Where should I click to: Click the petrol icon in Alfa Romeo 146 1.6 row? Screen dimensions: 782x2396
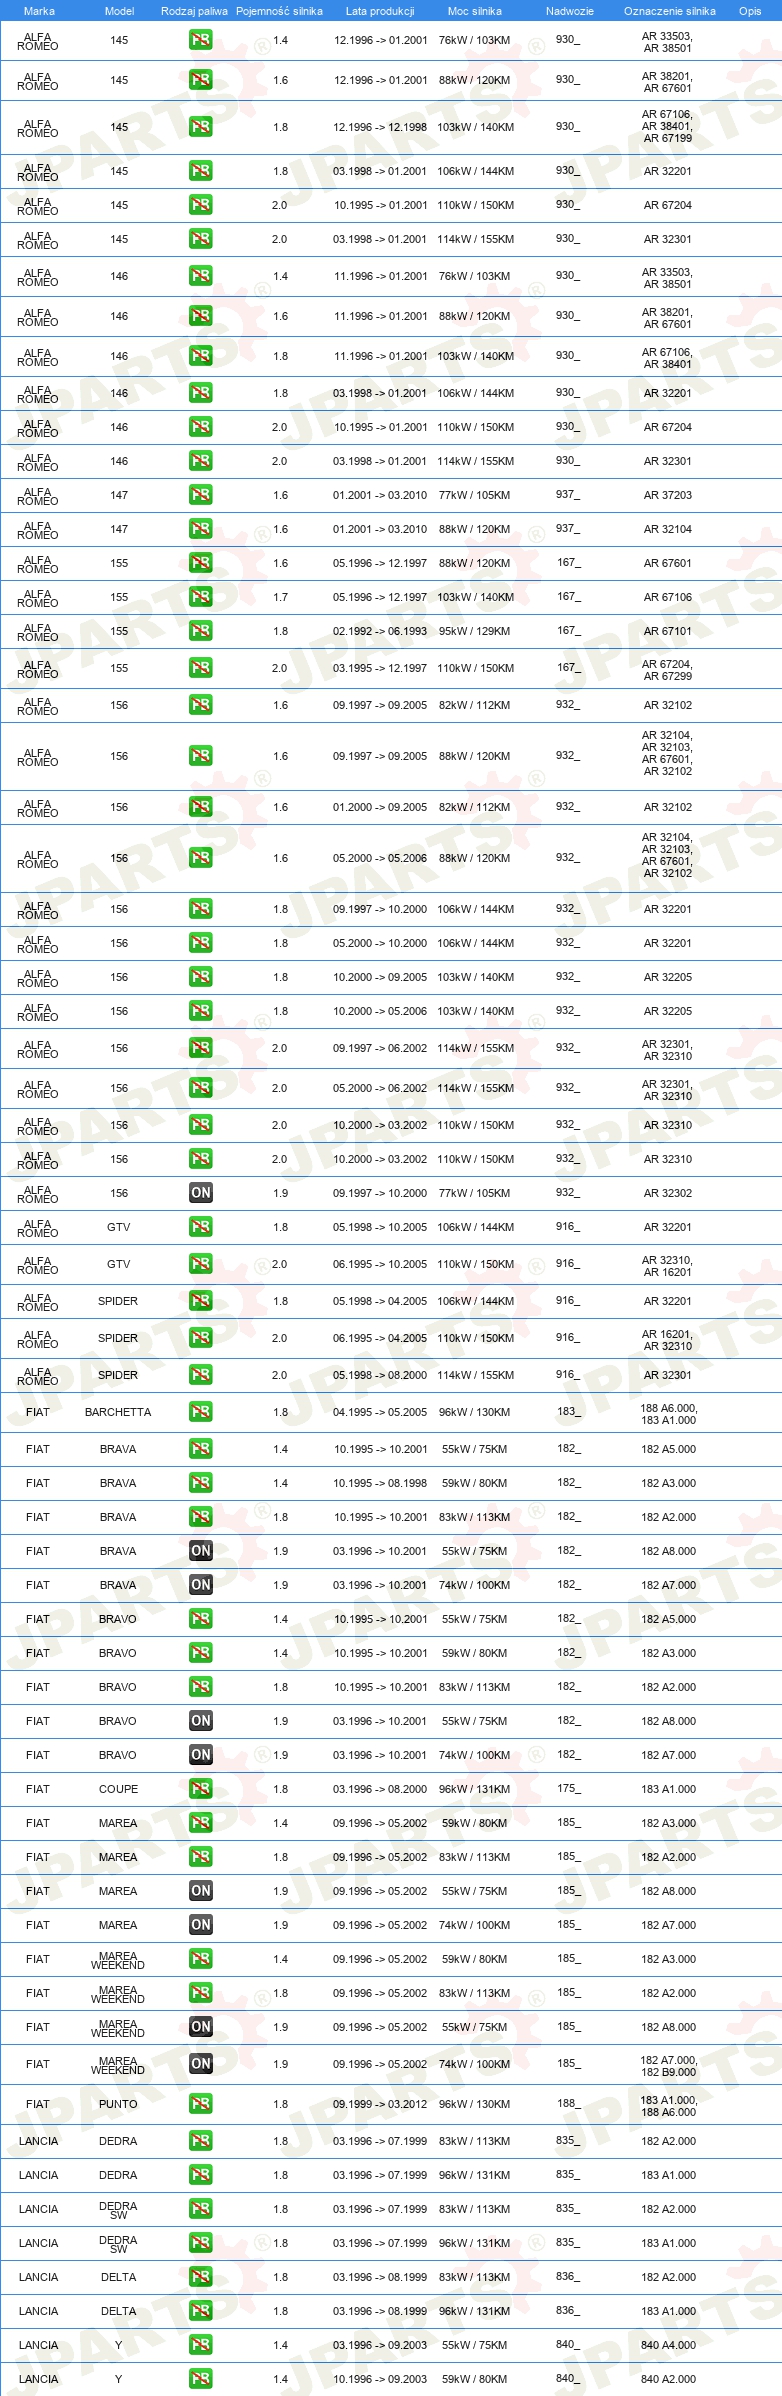200,316
